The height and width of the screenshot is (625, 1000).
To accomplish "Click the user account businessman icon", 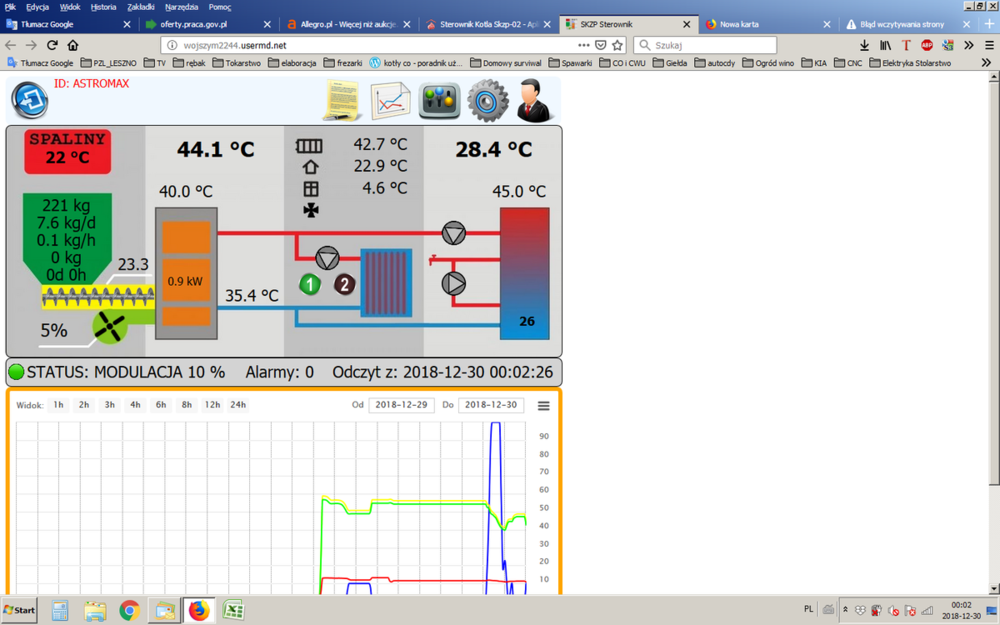I will [537, 101].
